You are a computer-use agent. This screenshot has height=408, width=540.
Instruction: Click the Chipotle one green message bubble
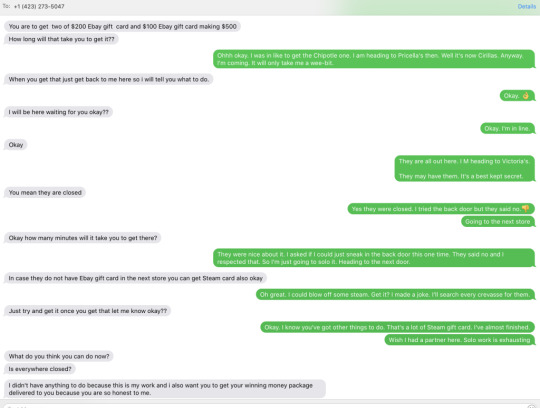[x=374, y=59]
